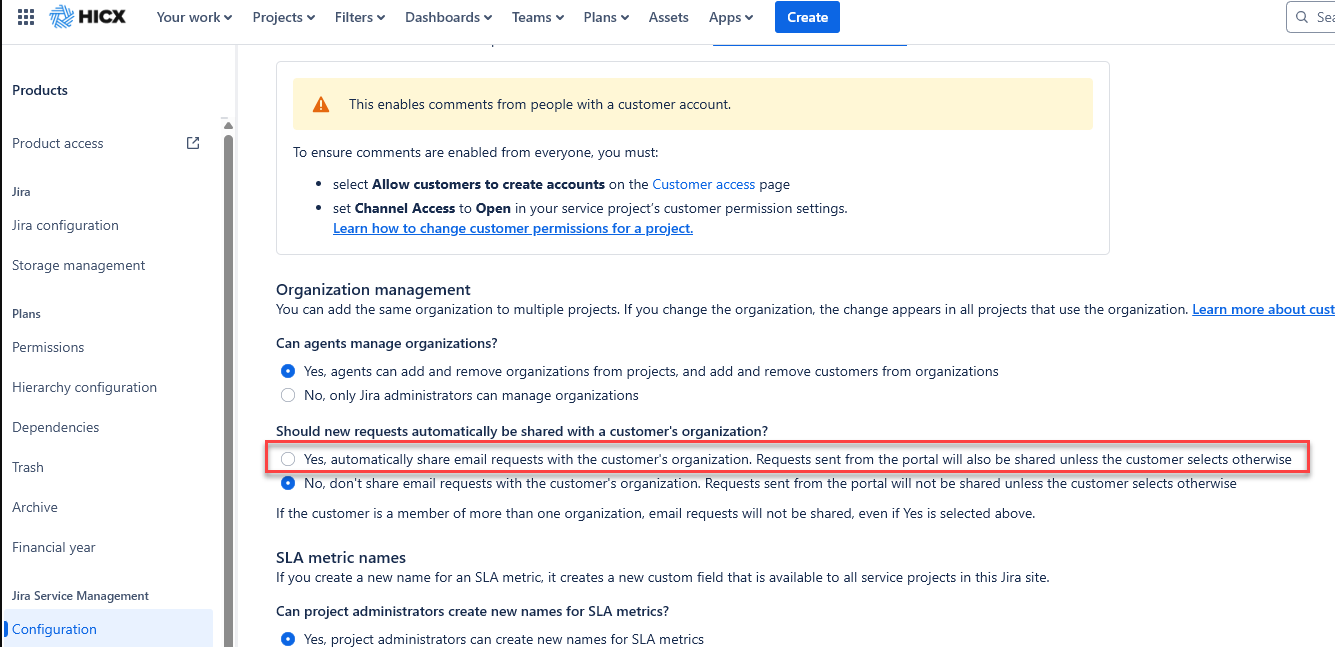
Task: Open the Filters dropdown menu
Action: point(360,17)
